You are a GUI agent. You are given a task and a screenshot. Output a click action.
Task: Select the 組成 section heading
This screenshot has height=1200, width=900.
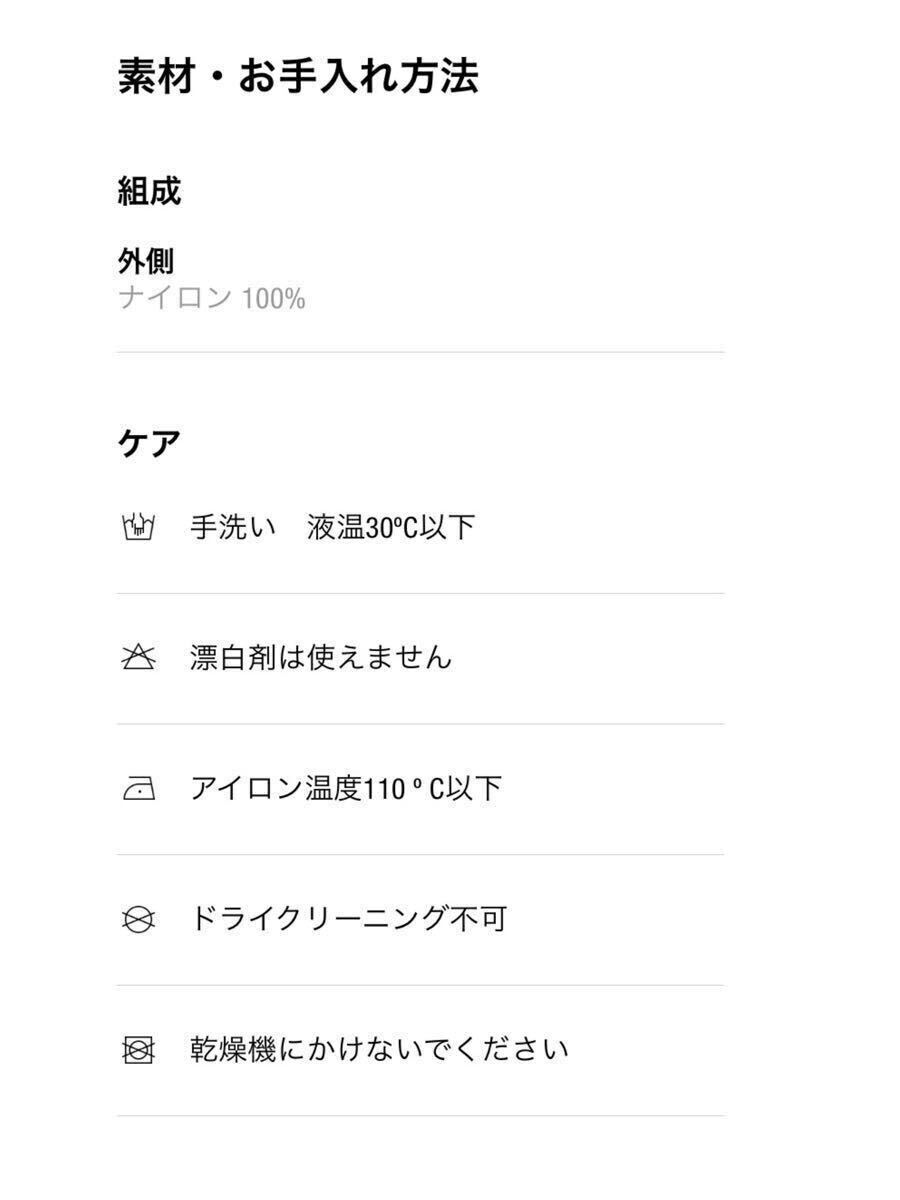(x=149, y=190)
